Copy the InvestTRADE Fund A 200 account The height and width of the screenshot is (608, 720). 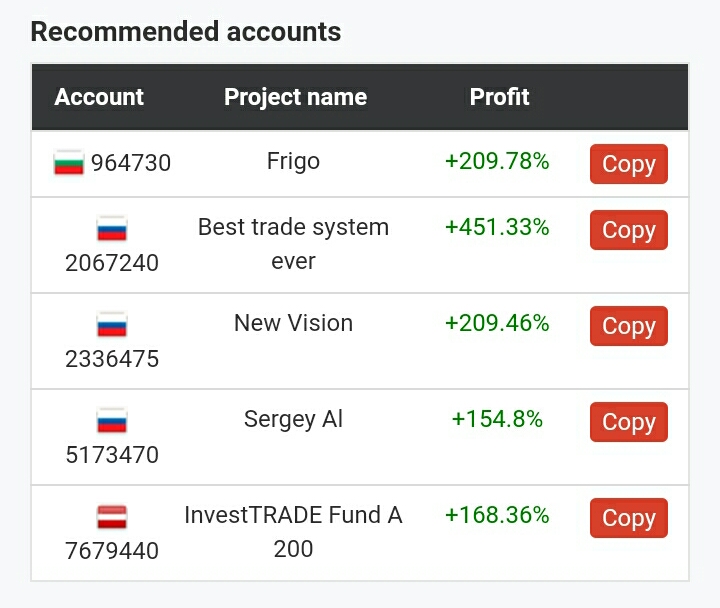coord(629,518)
